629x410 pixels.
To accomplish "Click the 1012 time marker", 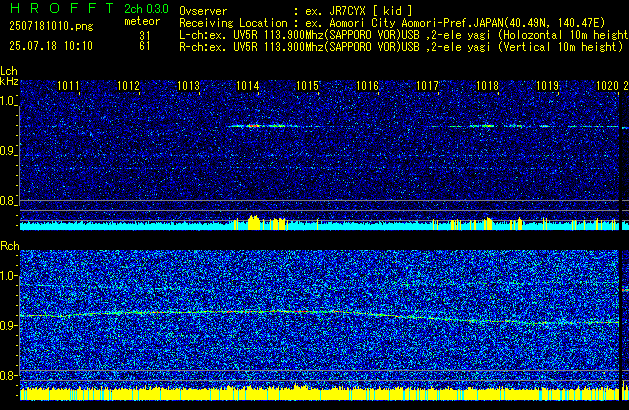I will [128, 86].
